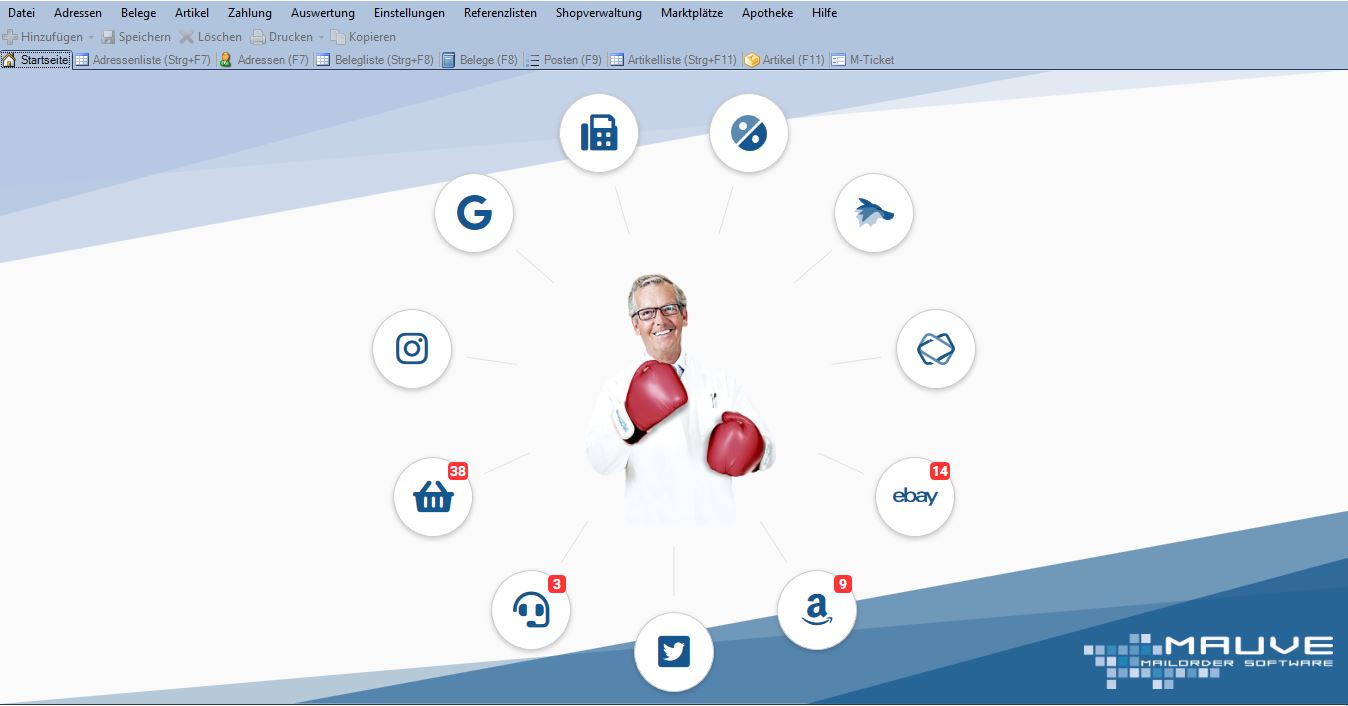The width and height of the screenshot is (1348, 706).
Task: Open the fax machine circle icon
Action: [x=599, y=133]
